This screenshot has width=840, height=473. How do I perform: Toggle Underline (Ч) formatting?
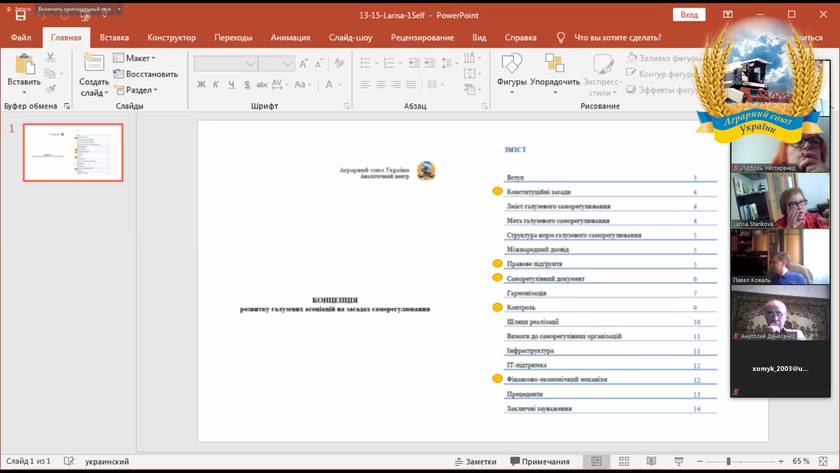click(x=231, y=84)
